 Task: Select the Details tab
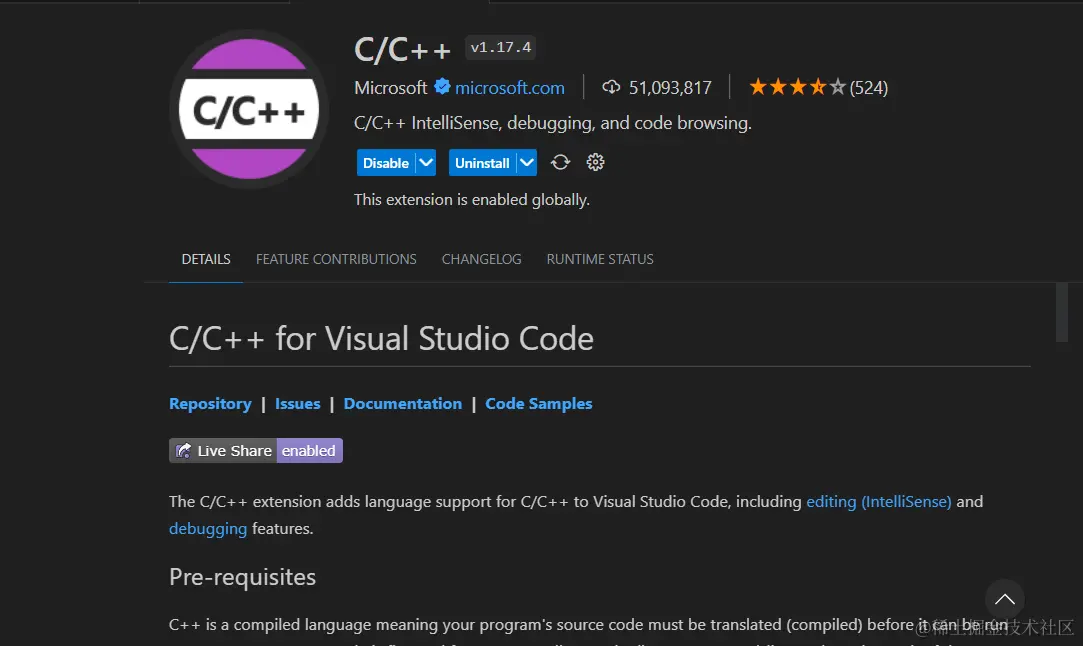pyautogui.click(x=206, y=259)
